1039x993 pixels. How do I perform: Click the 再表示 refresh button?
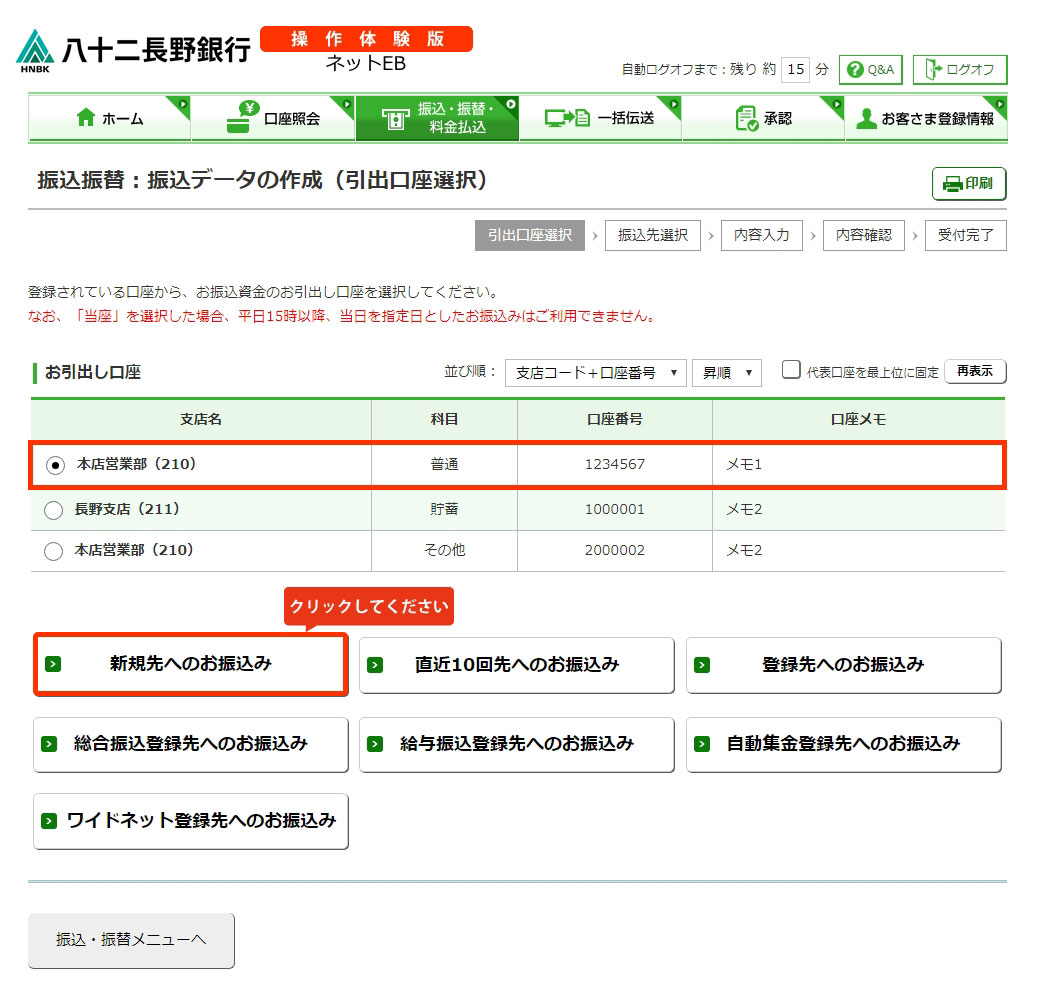(975, 371)
